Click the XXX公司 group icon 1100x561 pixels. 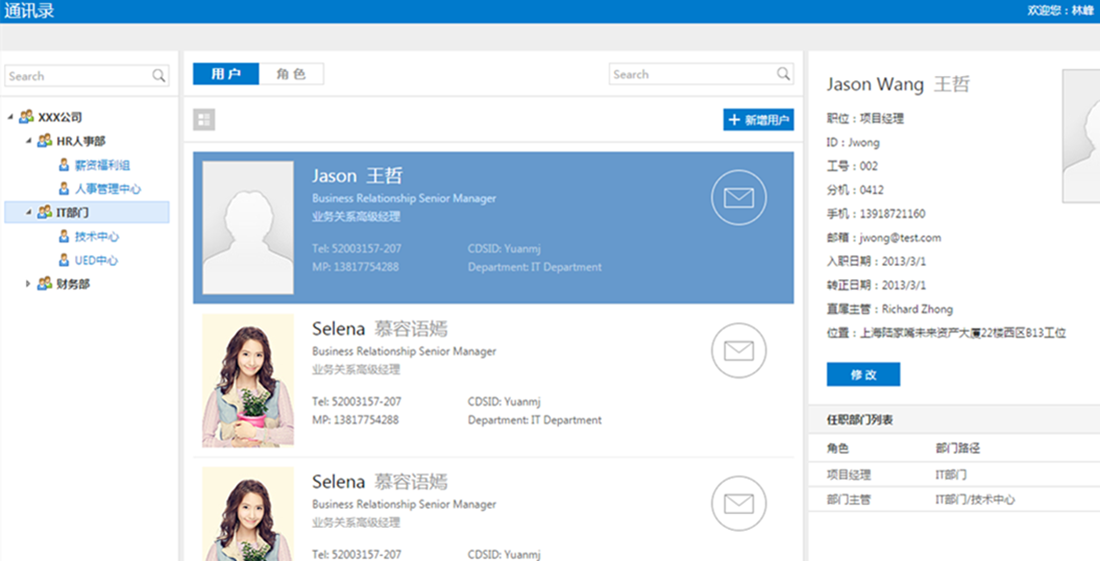point(27,117)
